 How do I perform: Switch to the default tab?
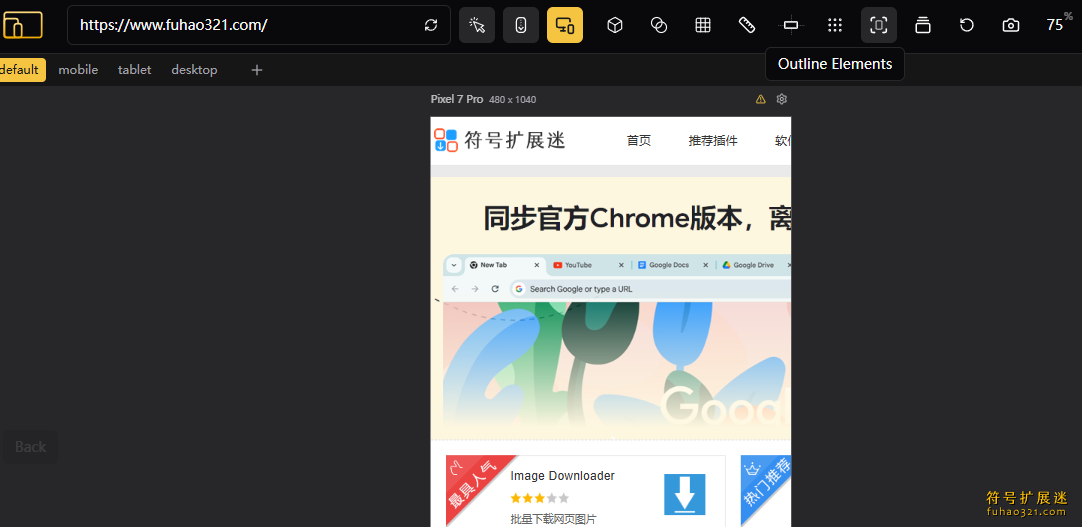(x=21, y=70)
